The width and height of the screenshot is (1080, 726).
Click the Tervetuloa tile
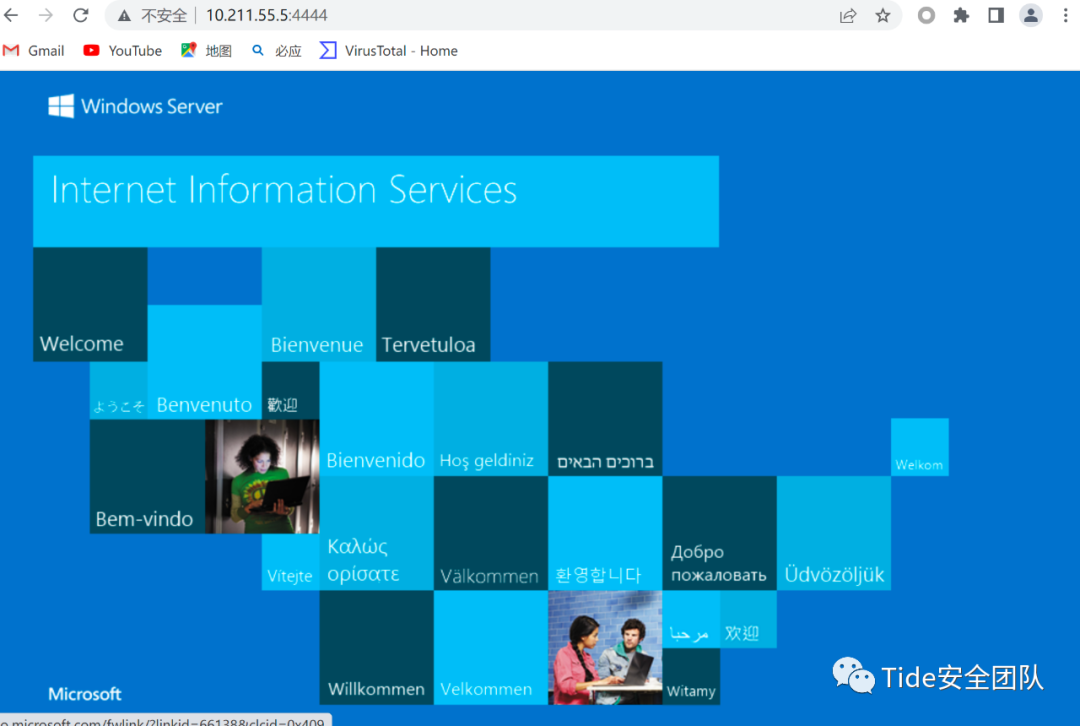click(433, 304)
